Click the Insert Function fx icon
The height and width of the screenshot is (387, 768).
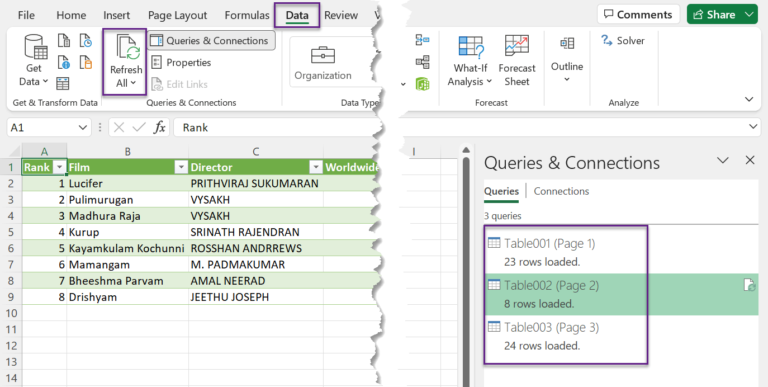click(x=160, y=128)
